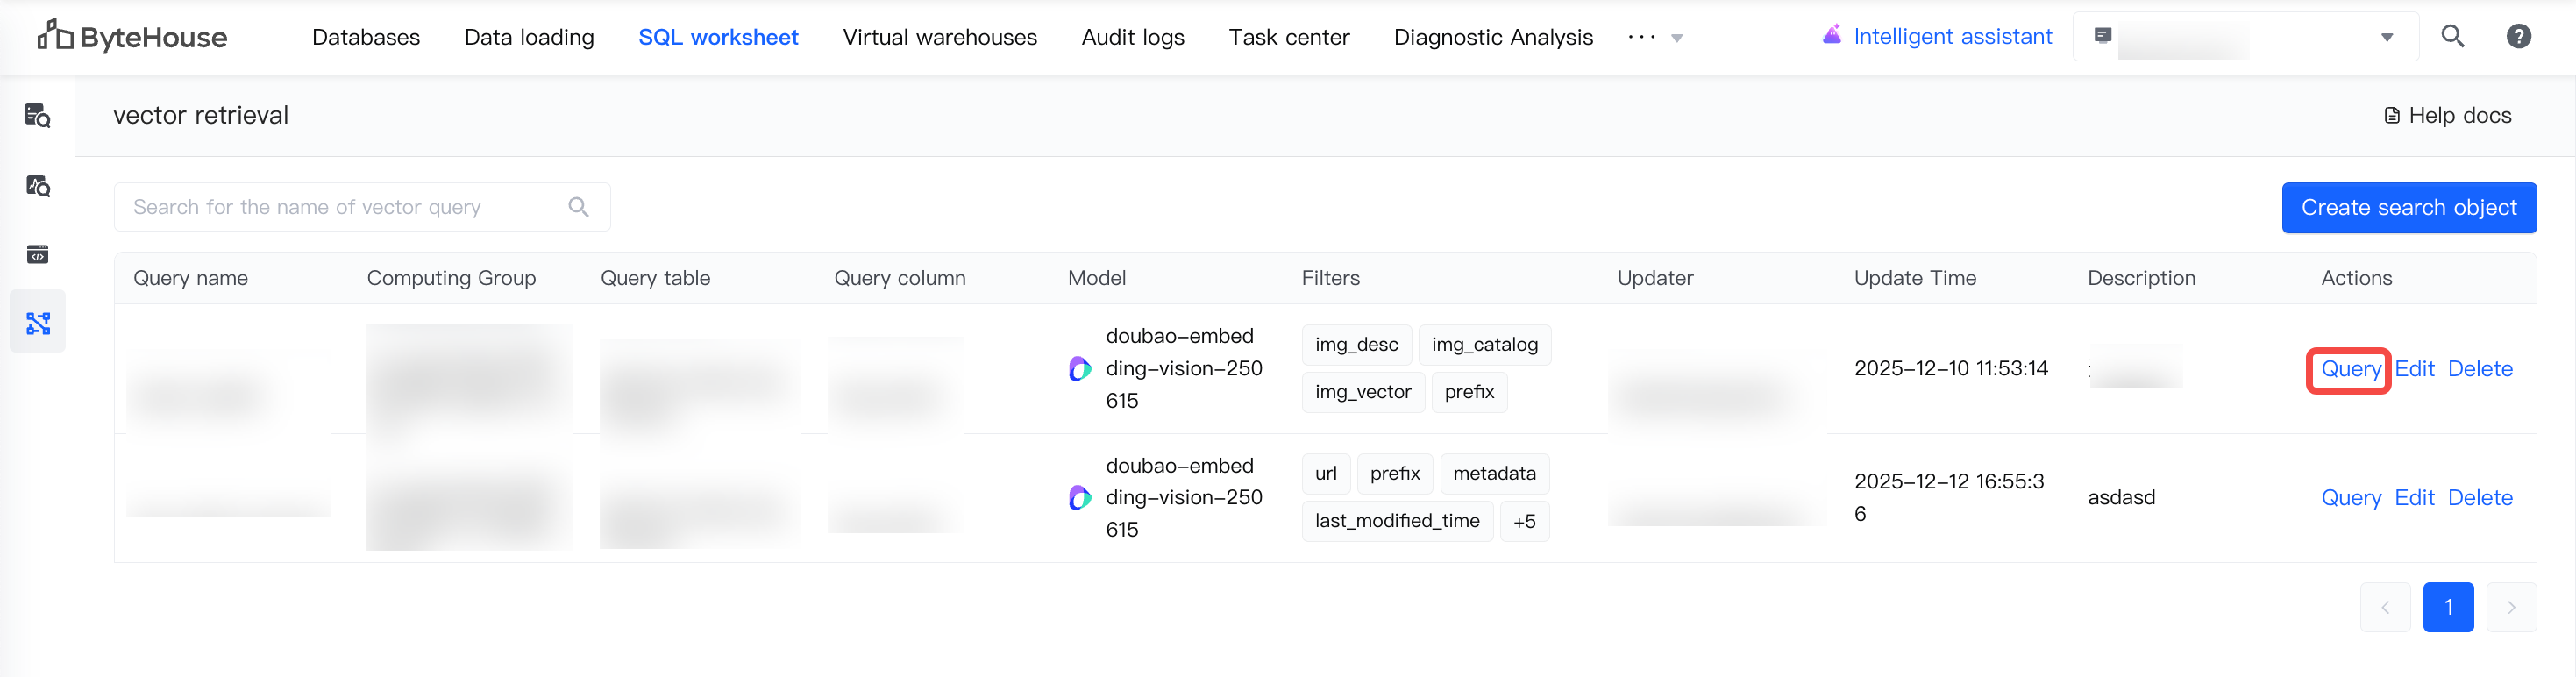Screen dimensions: 2576x677
Task: Click Edit link in second row
Action: (x=2413, y=498)
